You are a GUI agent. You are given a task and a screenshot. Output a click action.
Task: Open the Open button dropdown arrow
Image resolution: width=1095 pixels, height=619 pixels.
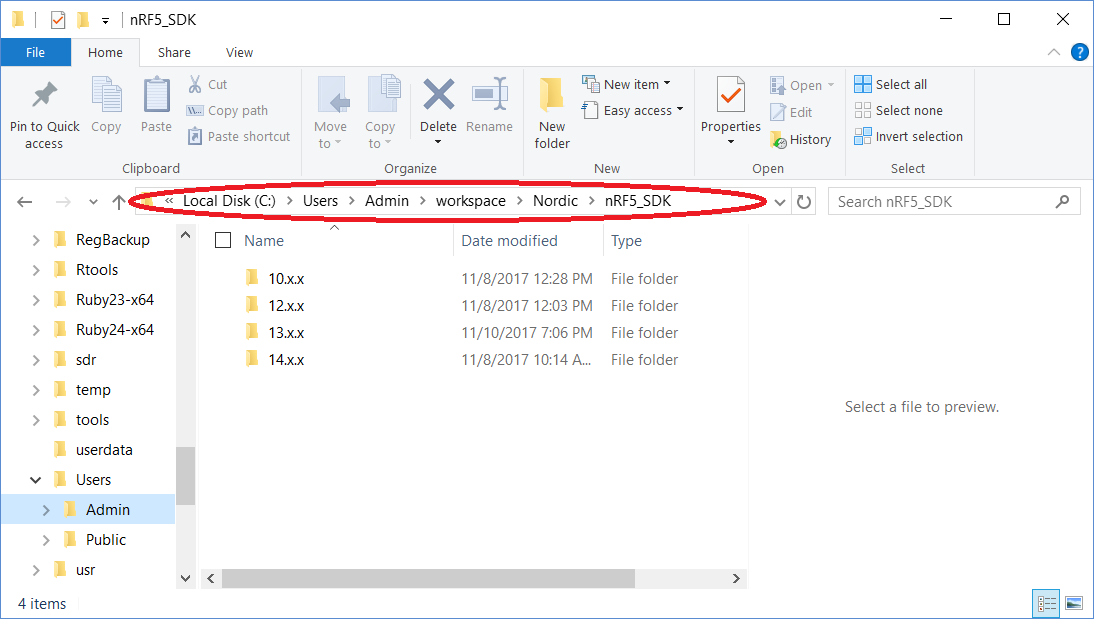pyautogui.click(x=830, y=85)
